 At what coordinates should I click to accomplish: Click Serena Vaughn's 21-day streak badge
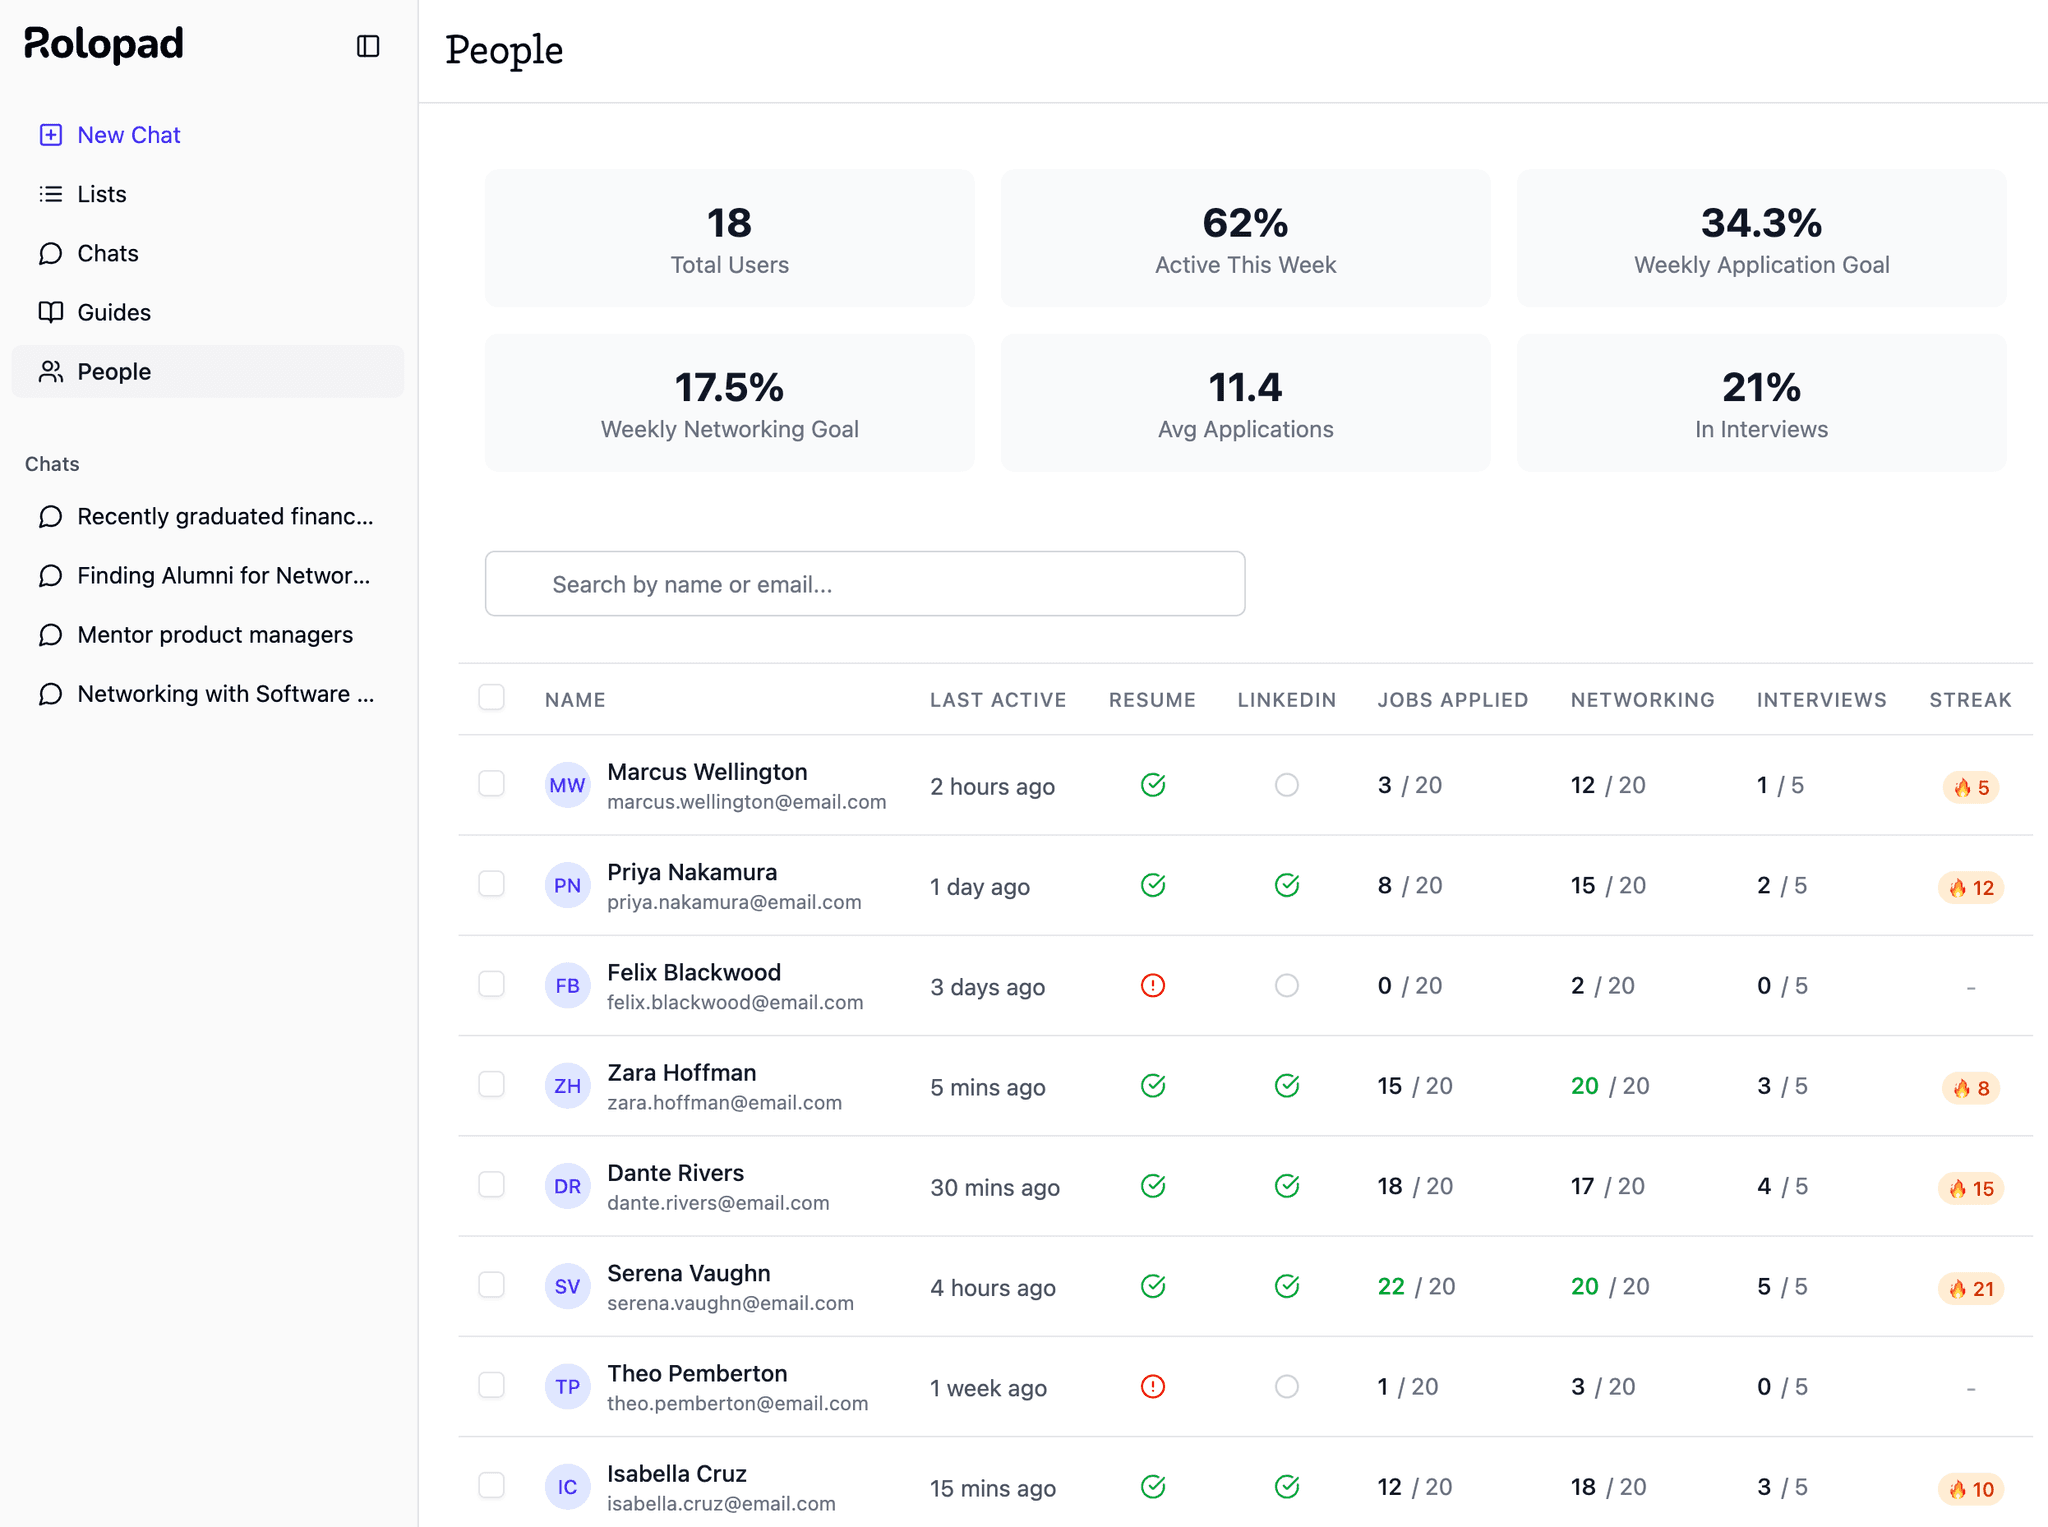point(1970,1288)
